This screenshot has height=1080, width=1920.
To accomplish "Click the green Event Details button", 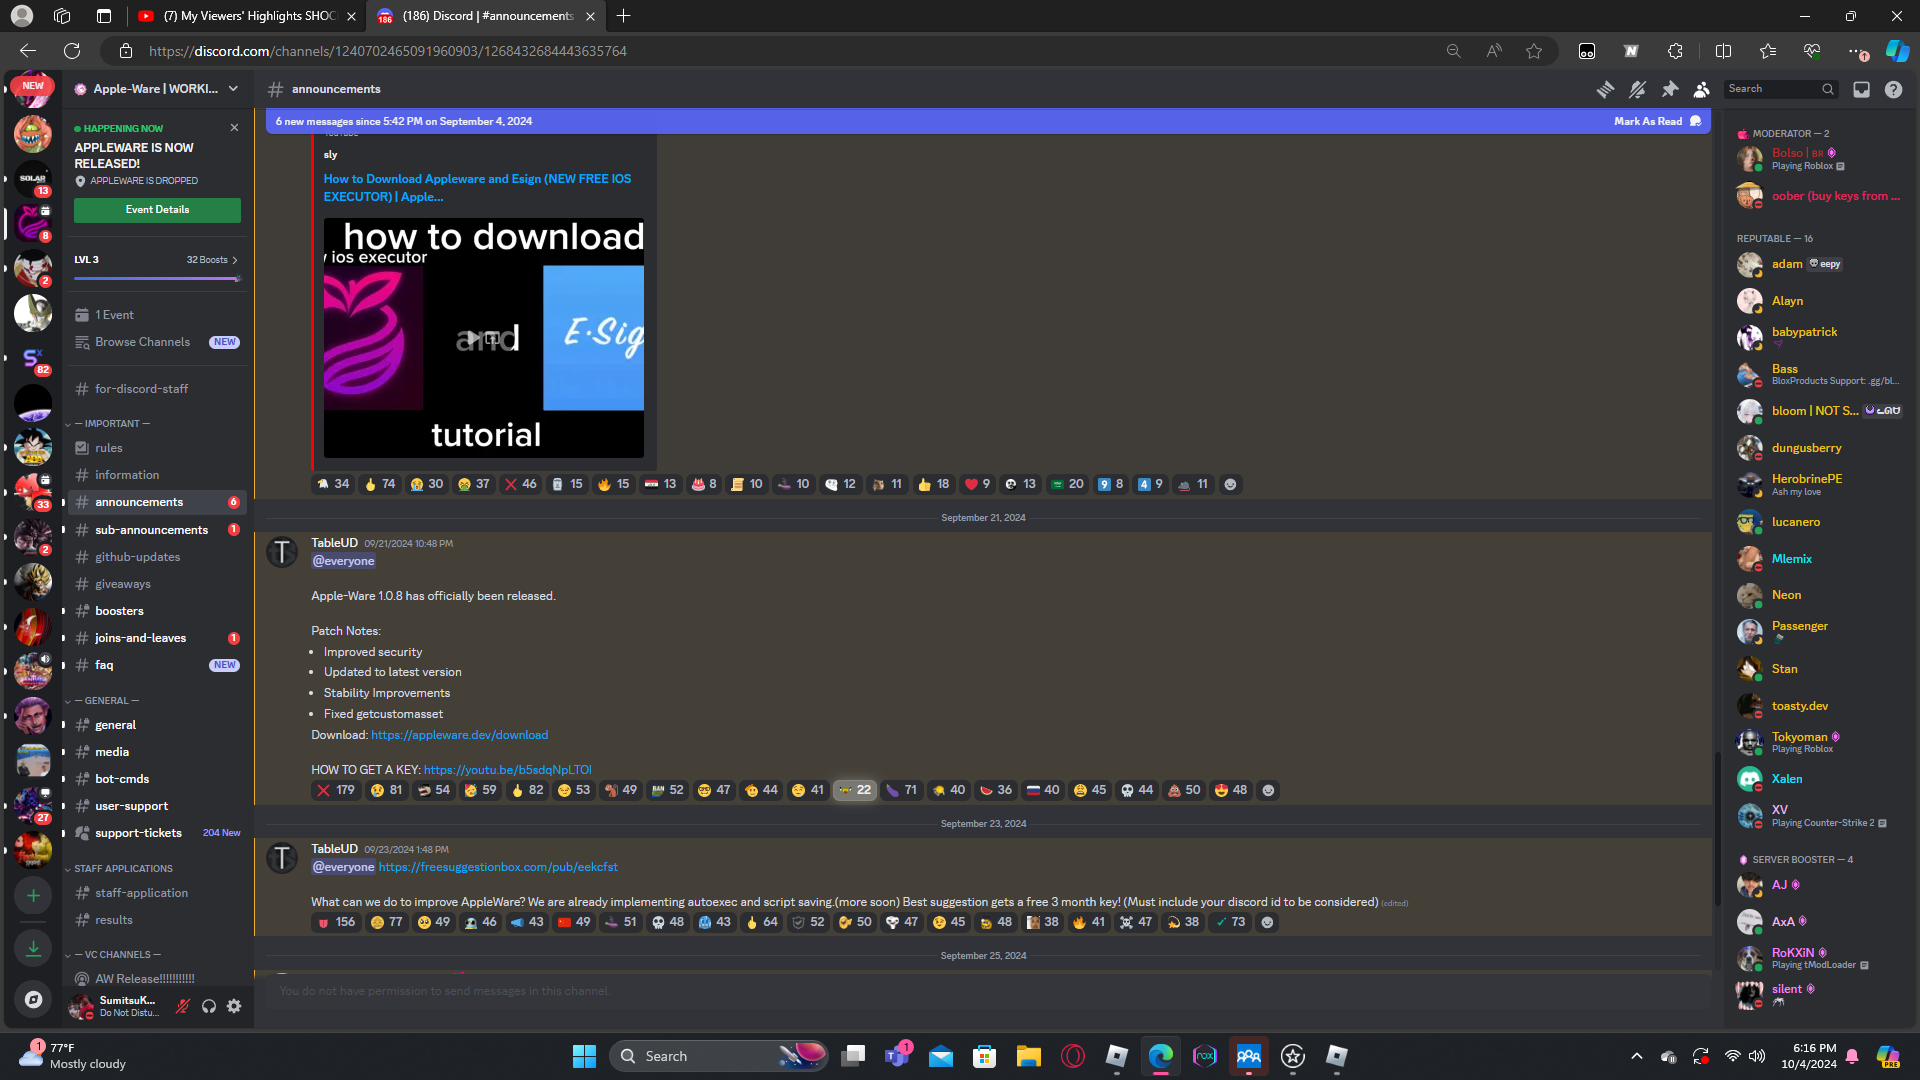I will tap(157, 210).
